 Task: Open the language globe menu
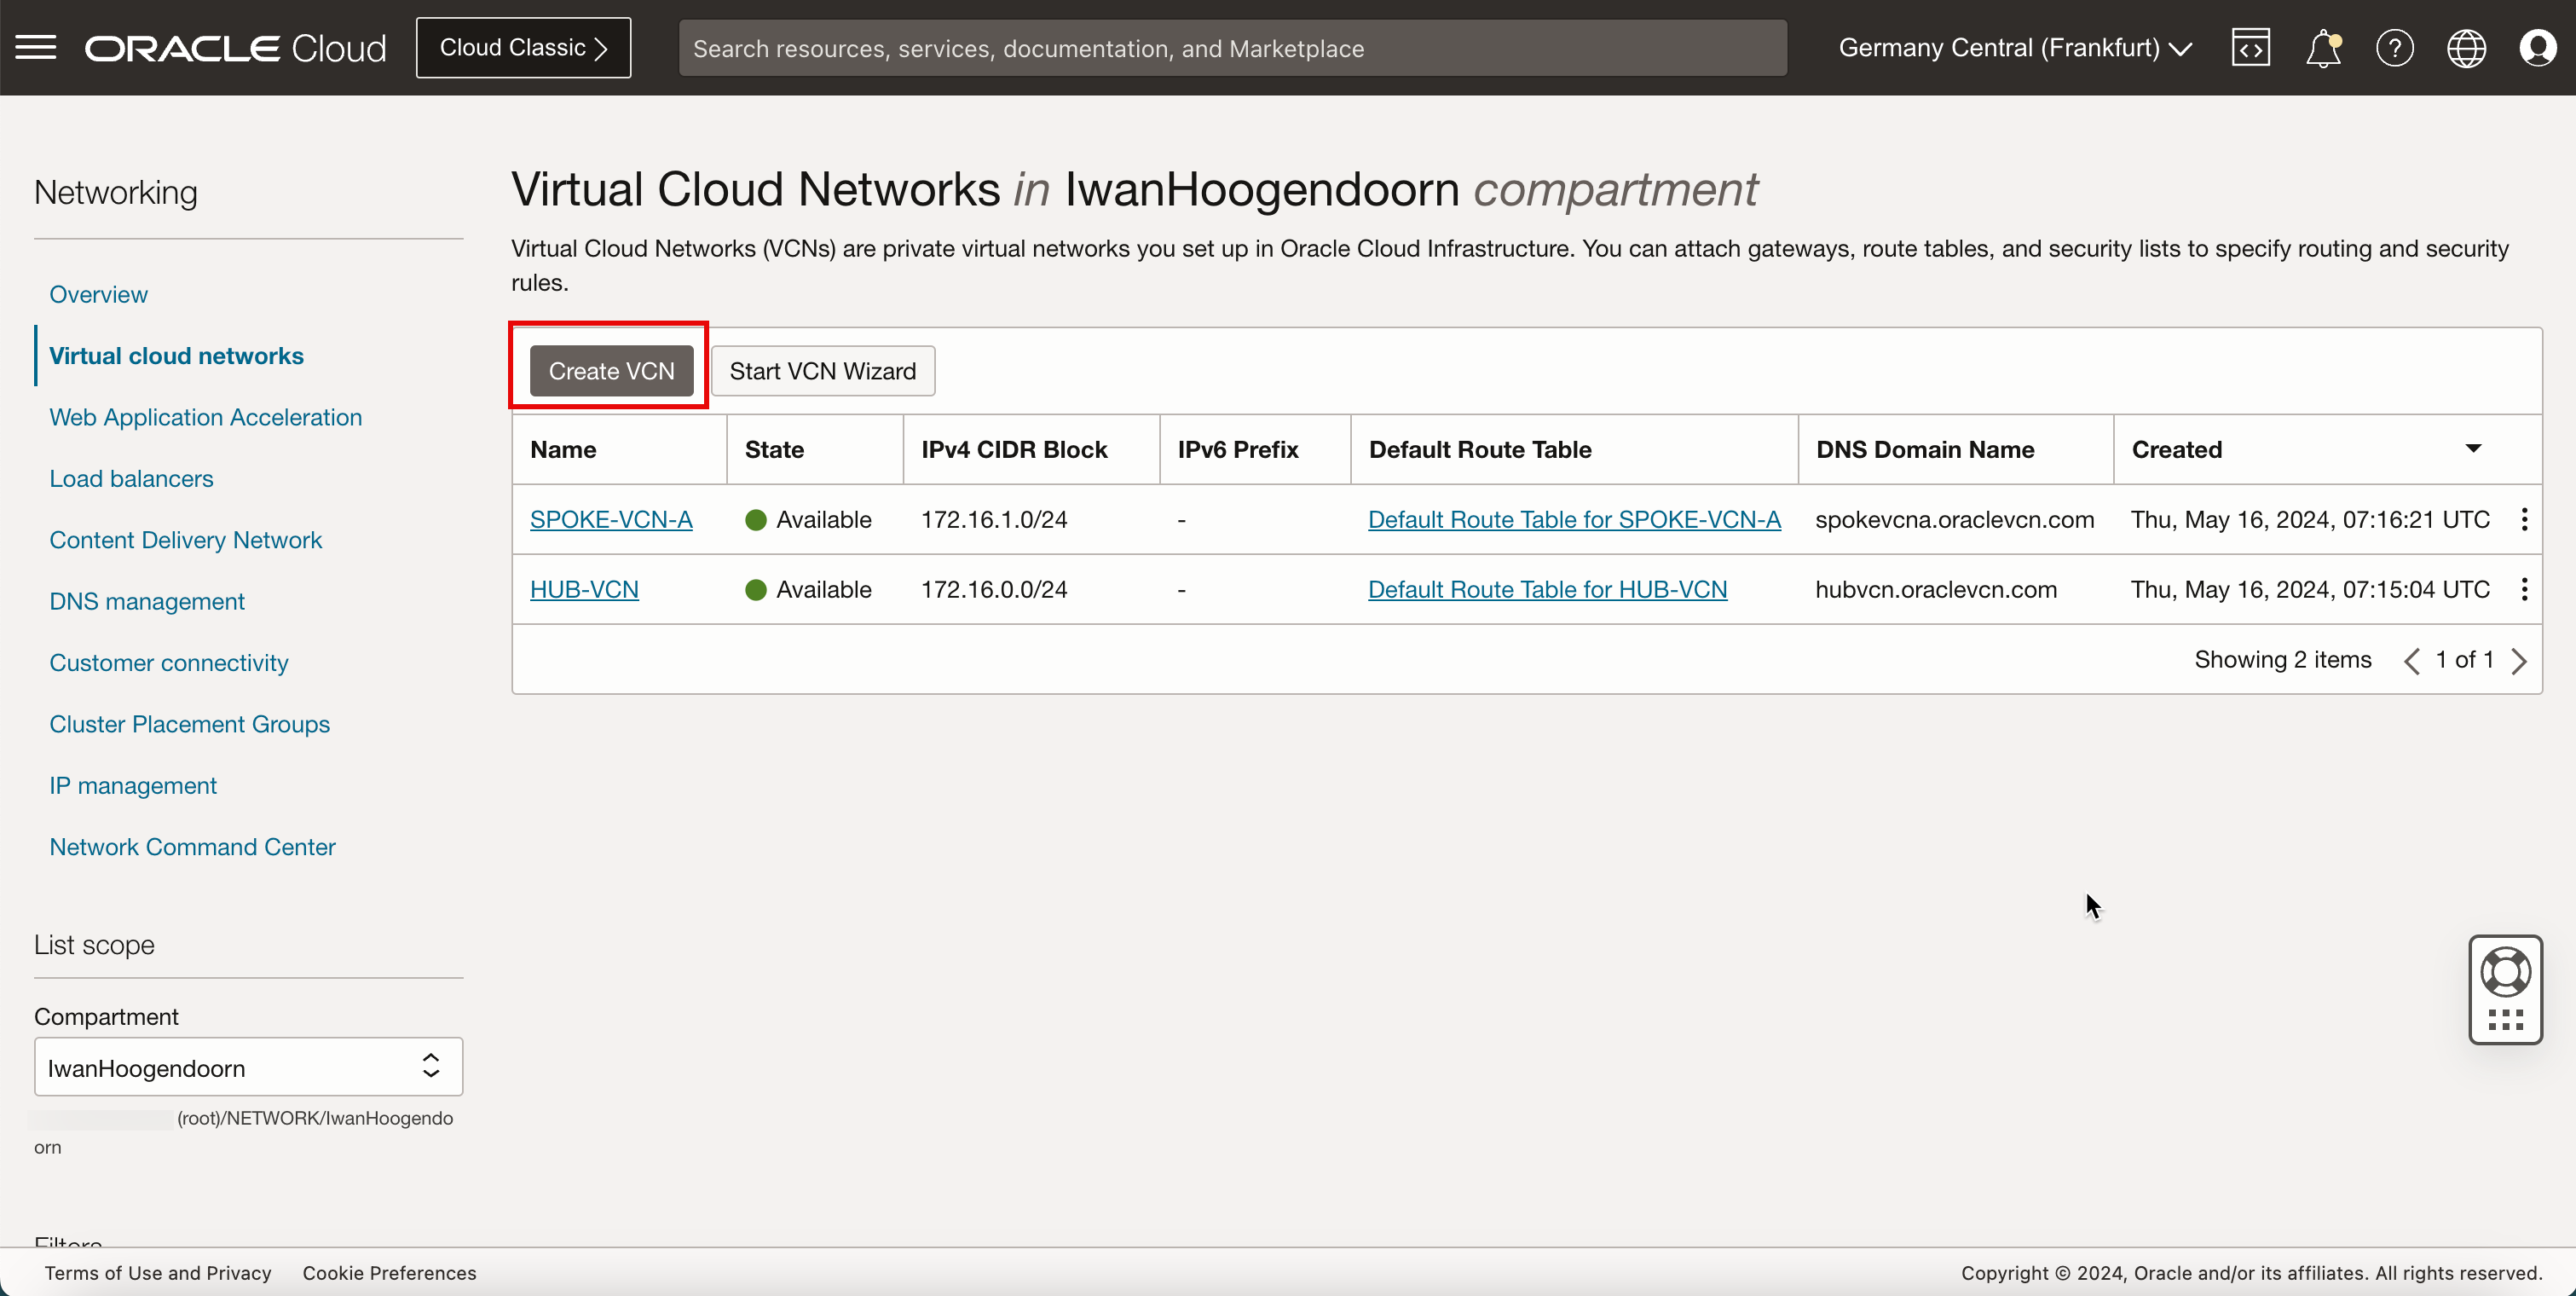[2466, 47]
